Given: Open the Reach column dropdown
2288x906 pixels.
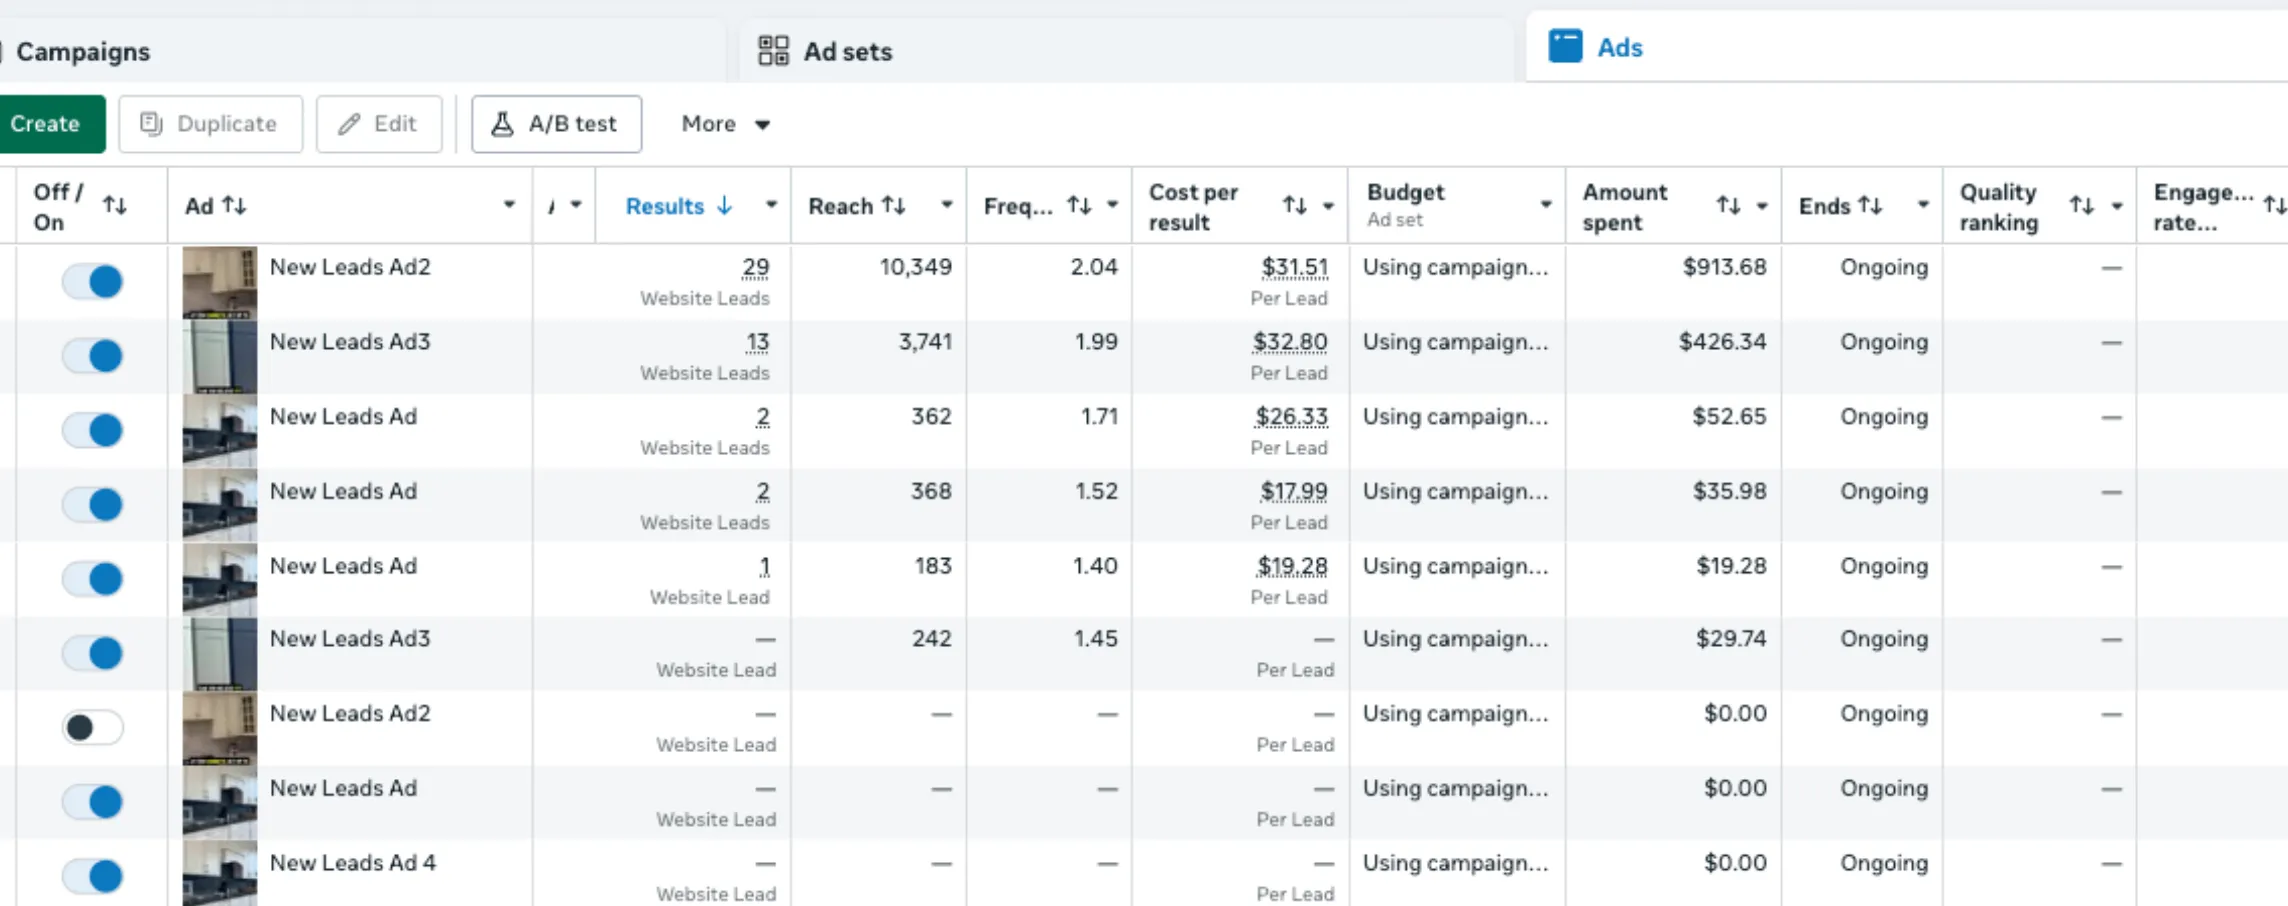Looking at the screenshot, I should click(x=946, y=205).
